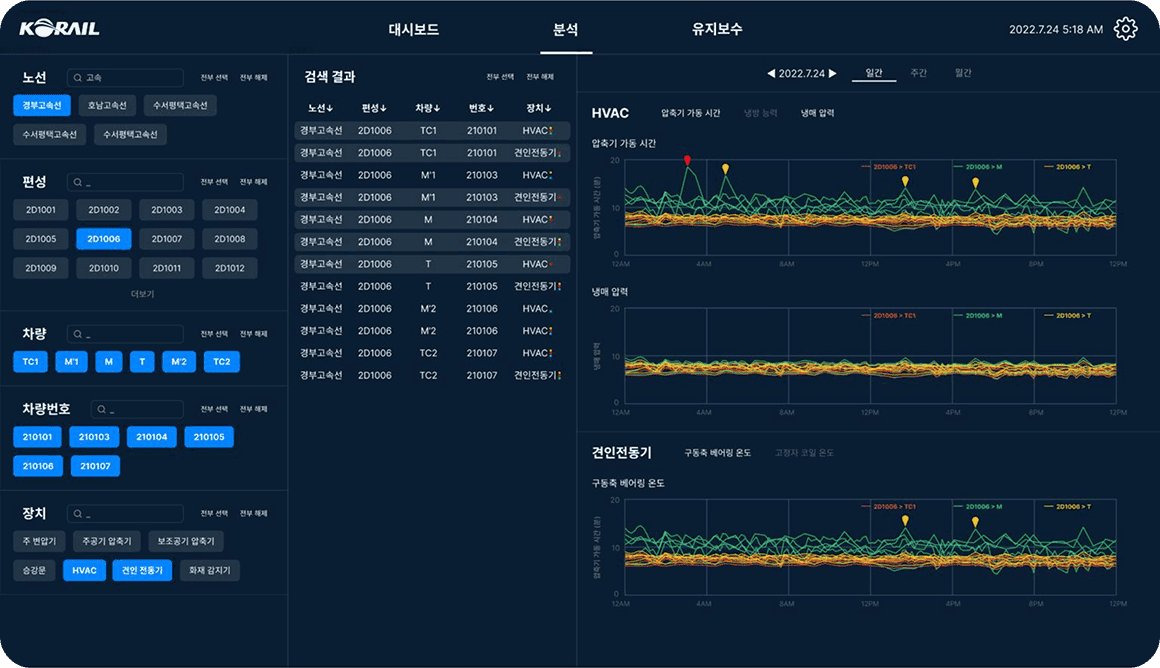Viewport: 1160px width, 668px height.
Task: Go to previous date with left arrow
Action: coord(771,73)
